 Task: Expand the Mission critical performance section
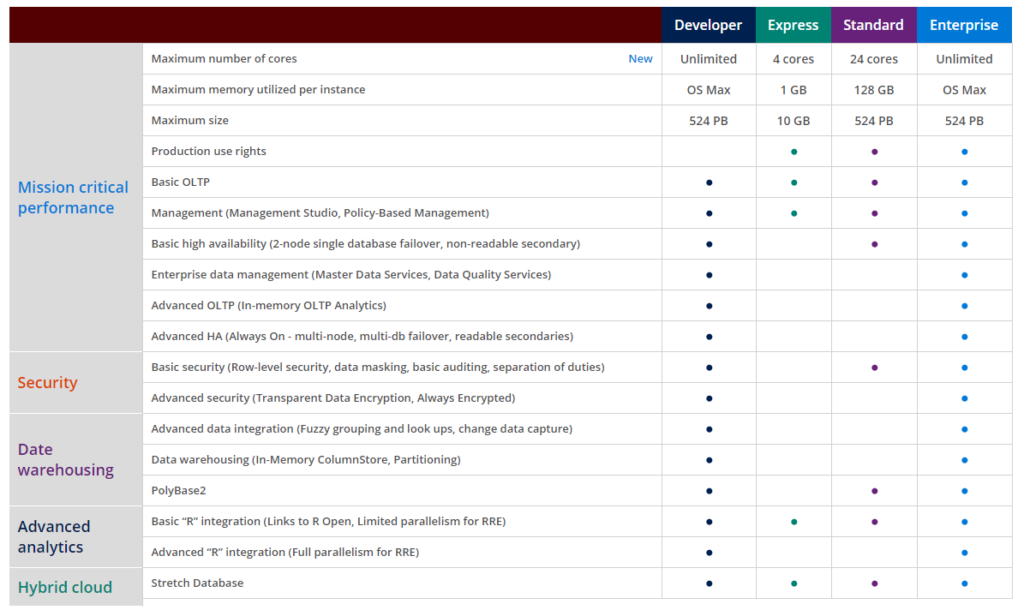[x=73, y=197]
